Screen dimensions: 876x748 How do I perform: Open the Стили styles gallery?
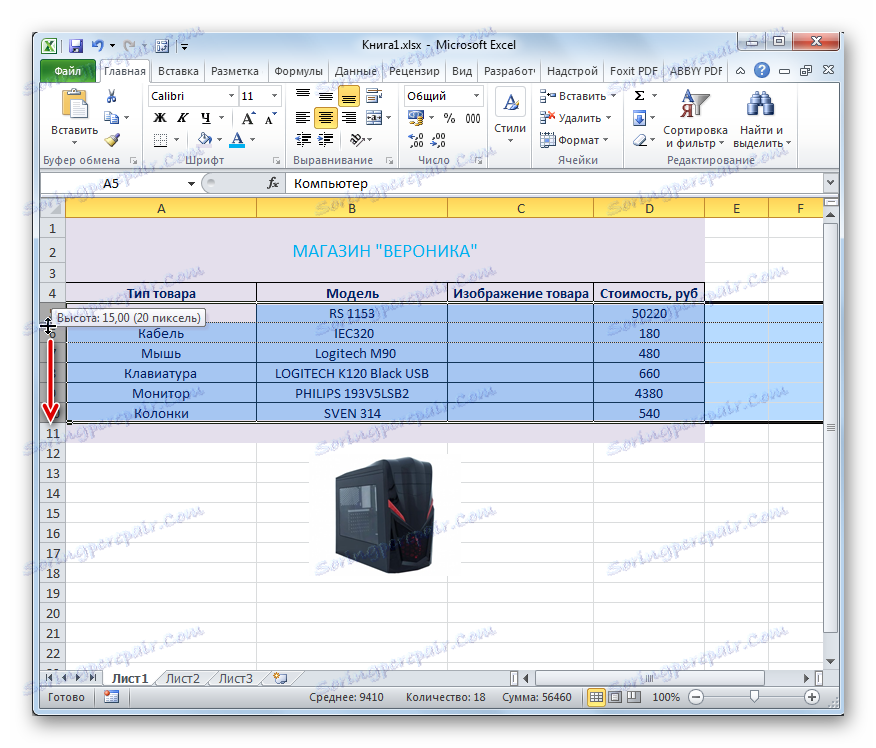510,118
